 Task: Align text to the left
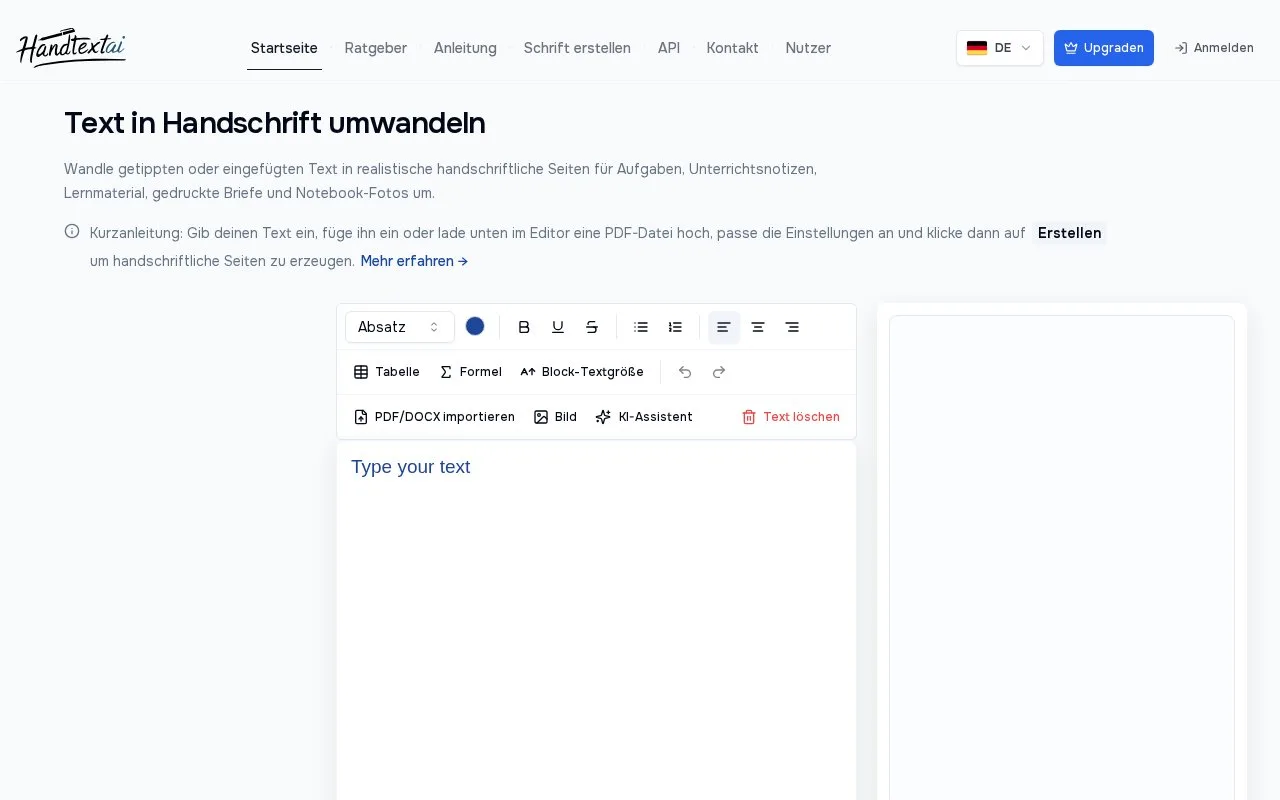click(x=724, y=327)
